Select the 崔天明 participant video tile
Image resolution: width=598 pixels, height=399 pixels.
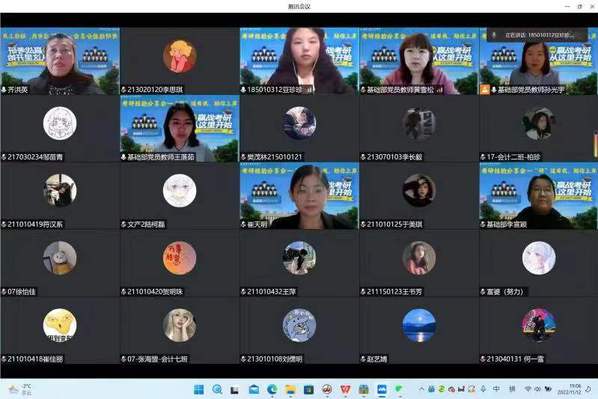point(299,196)
